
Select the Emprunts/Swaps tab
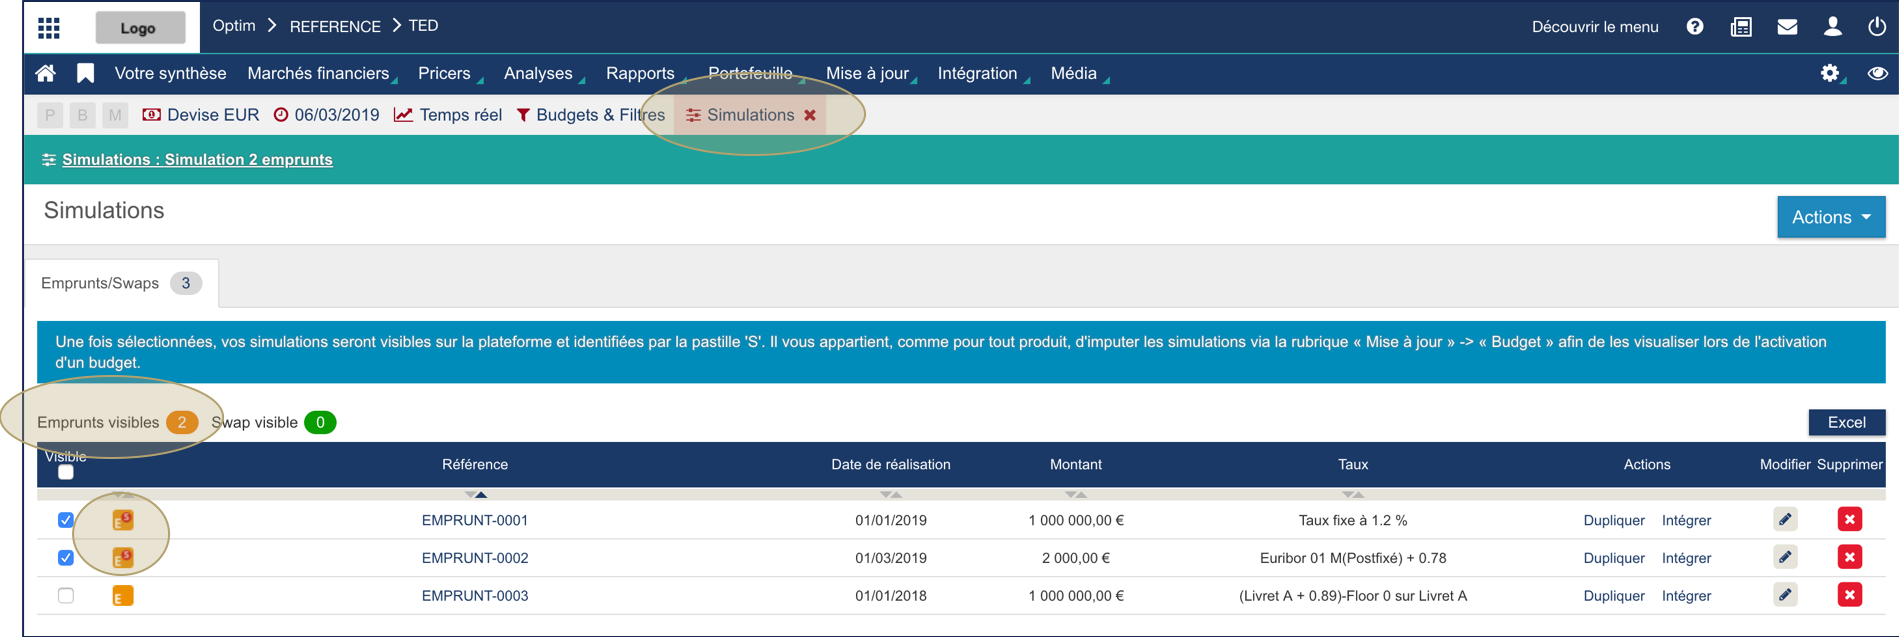120,283
